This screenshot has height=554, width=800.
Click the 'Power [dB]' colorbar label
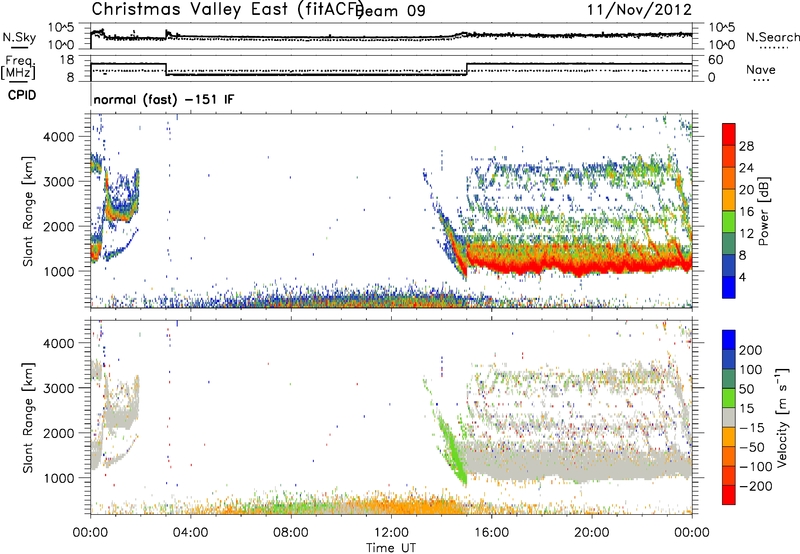[x=764, y=211]
